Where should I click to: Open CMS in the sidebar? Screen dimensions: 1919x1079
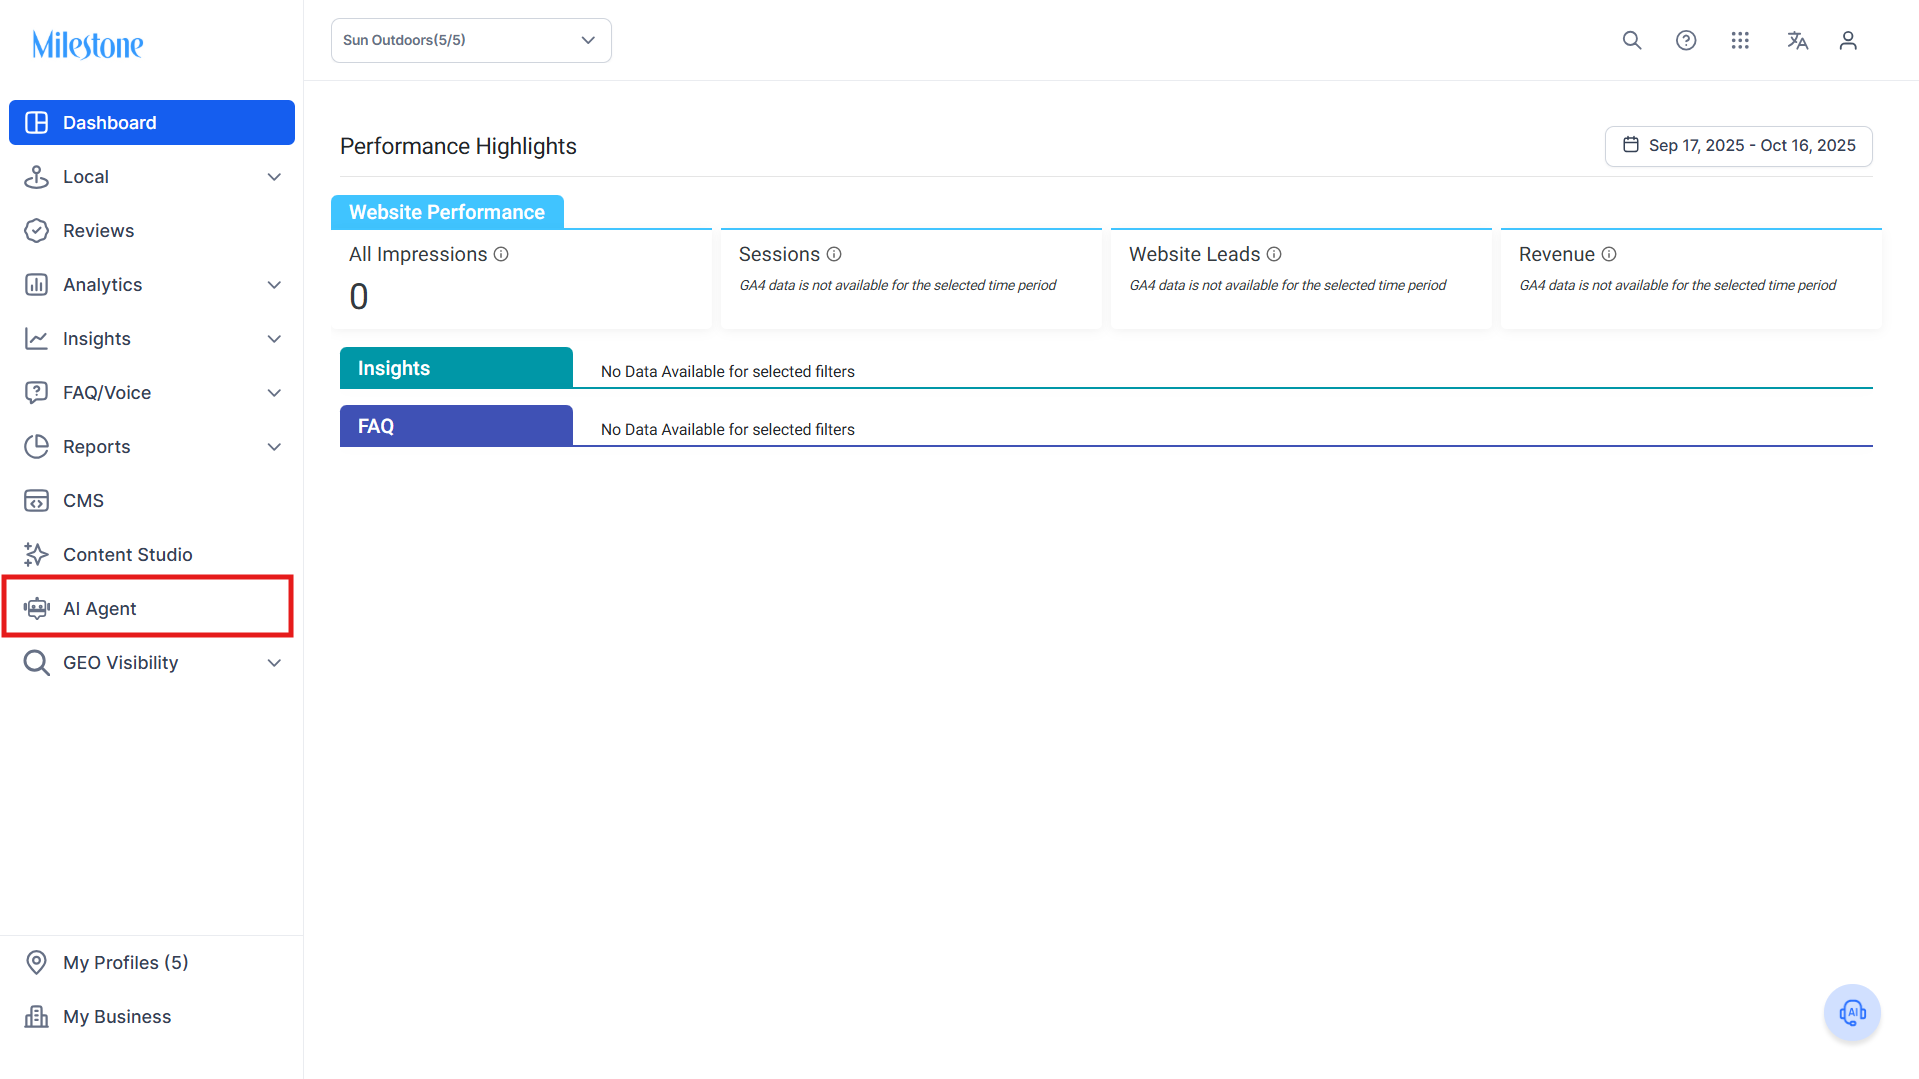(152, 501)
